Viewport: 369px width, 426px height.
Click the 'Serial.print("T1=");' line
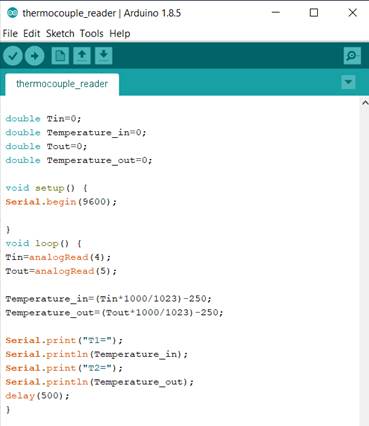click(x=64, y=340)
